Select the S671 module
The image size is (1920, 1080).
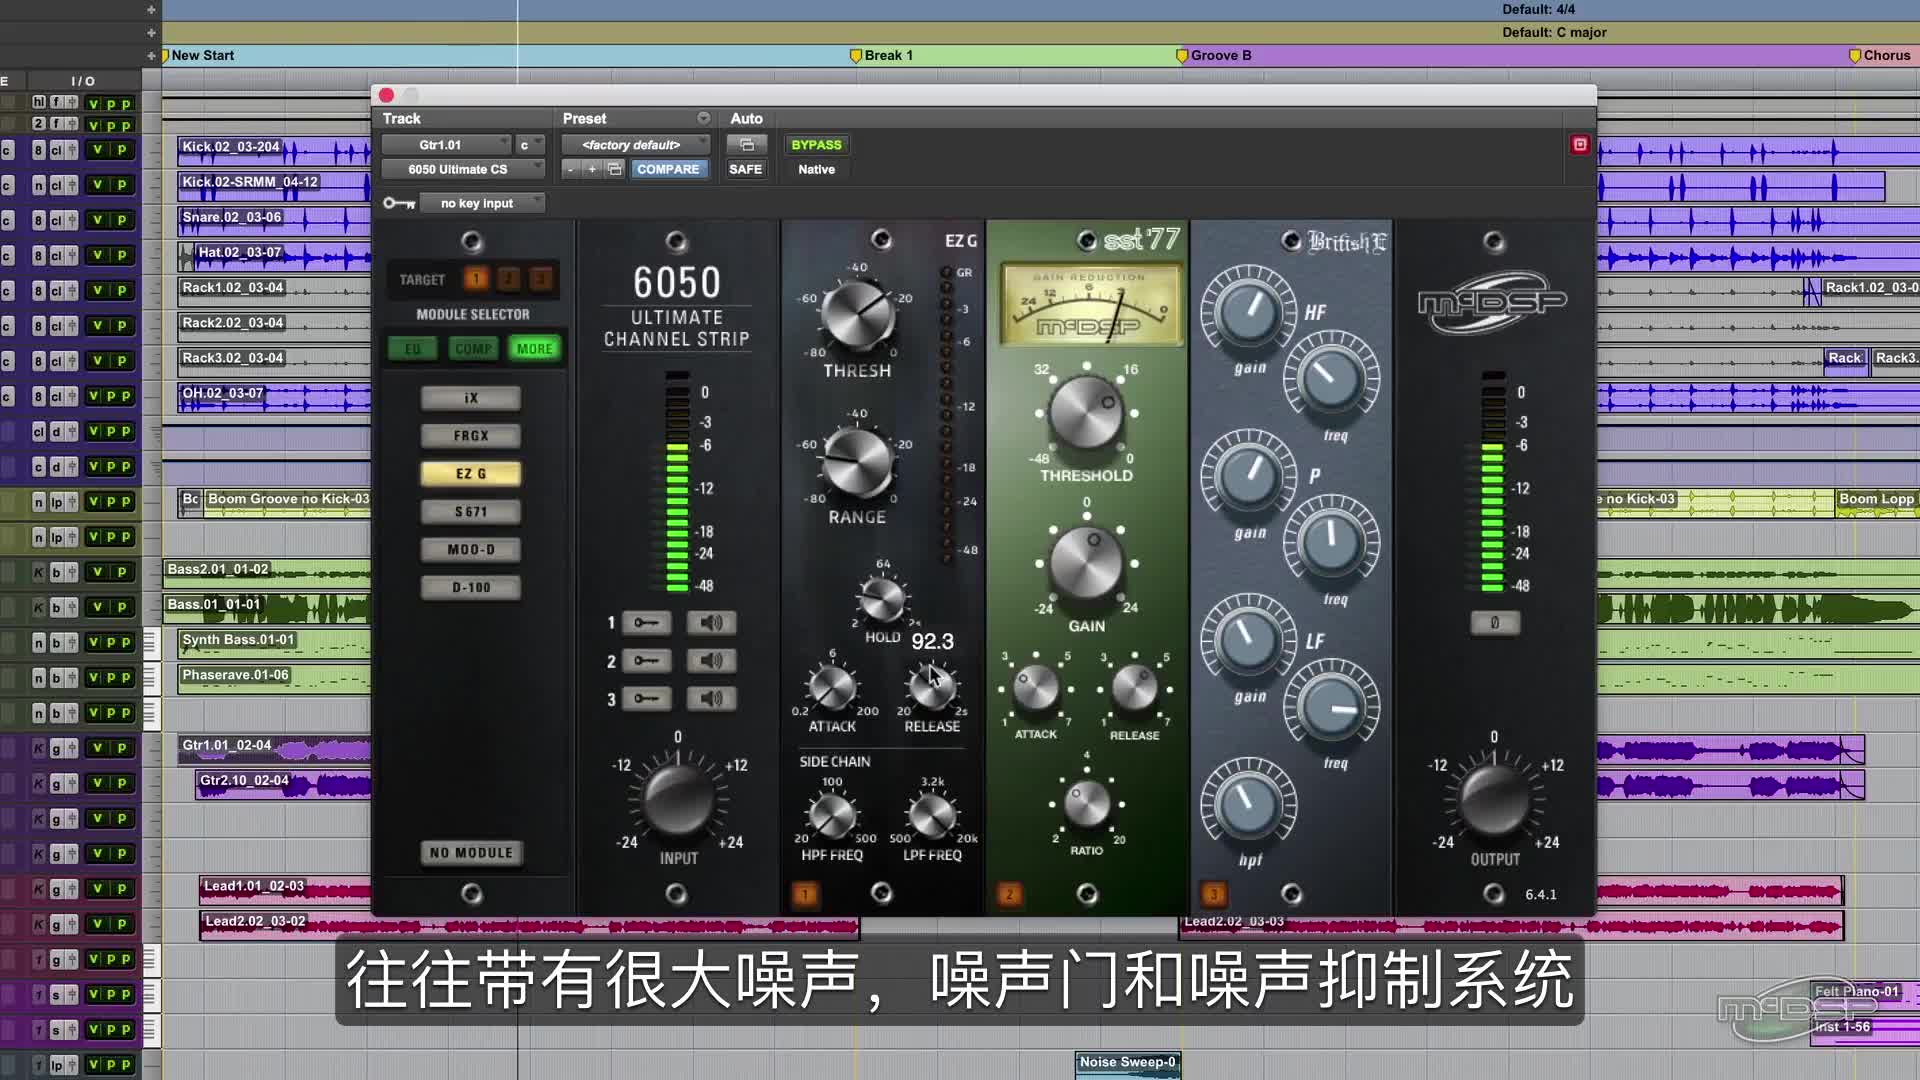[471, 512]
